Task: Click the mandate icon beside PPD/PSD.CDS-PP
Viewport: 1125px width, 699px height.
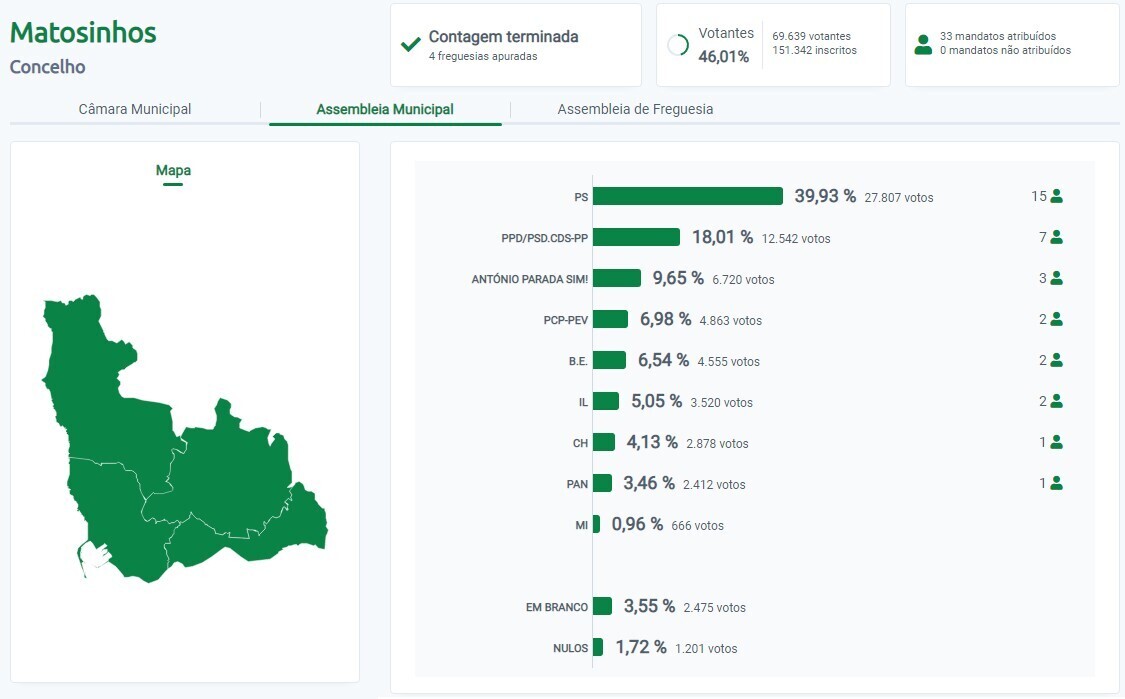Action: click(x=1056, y=237)
